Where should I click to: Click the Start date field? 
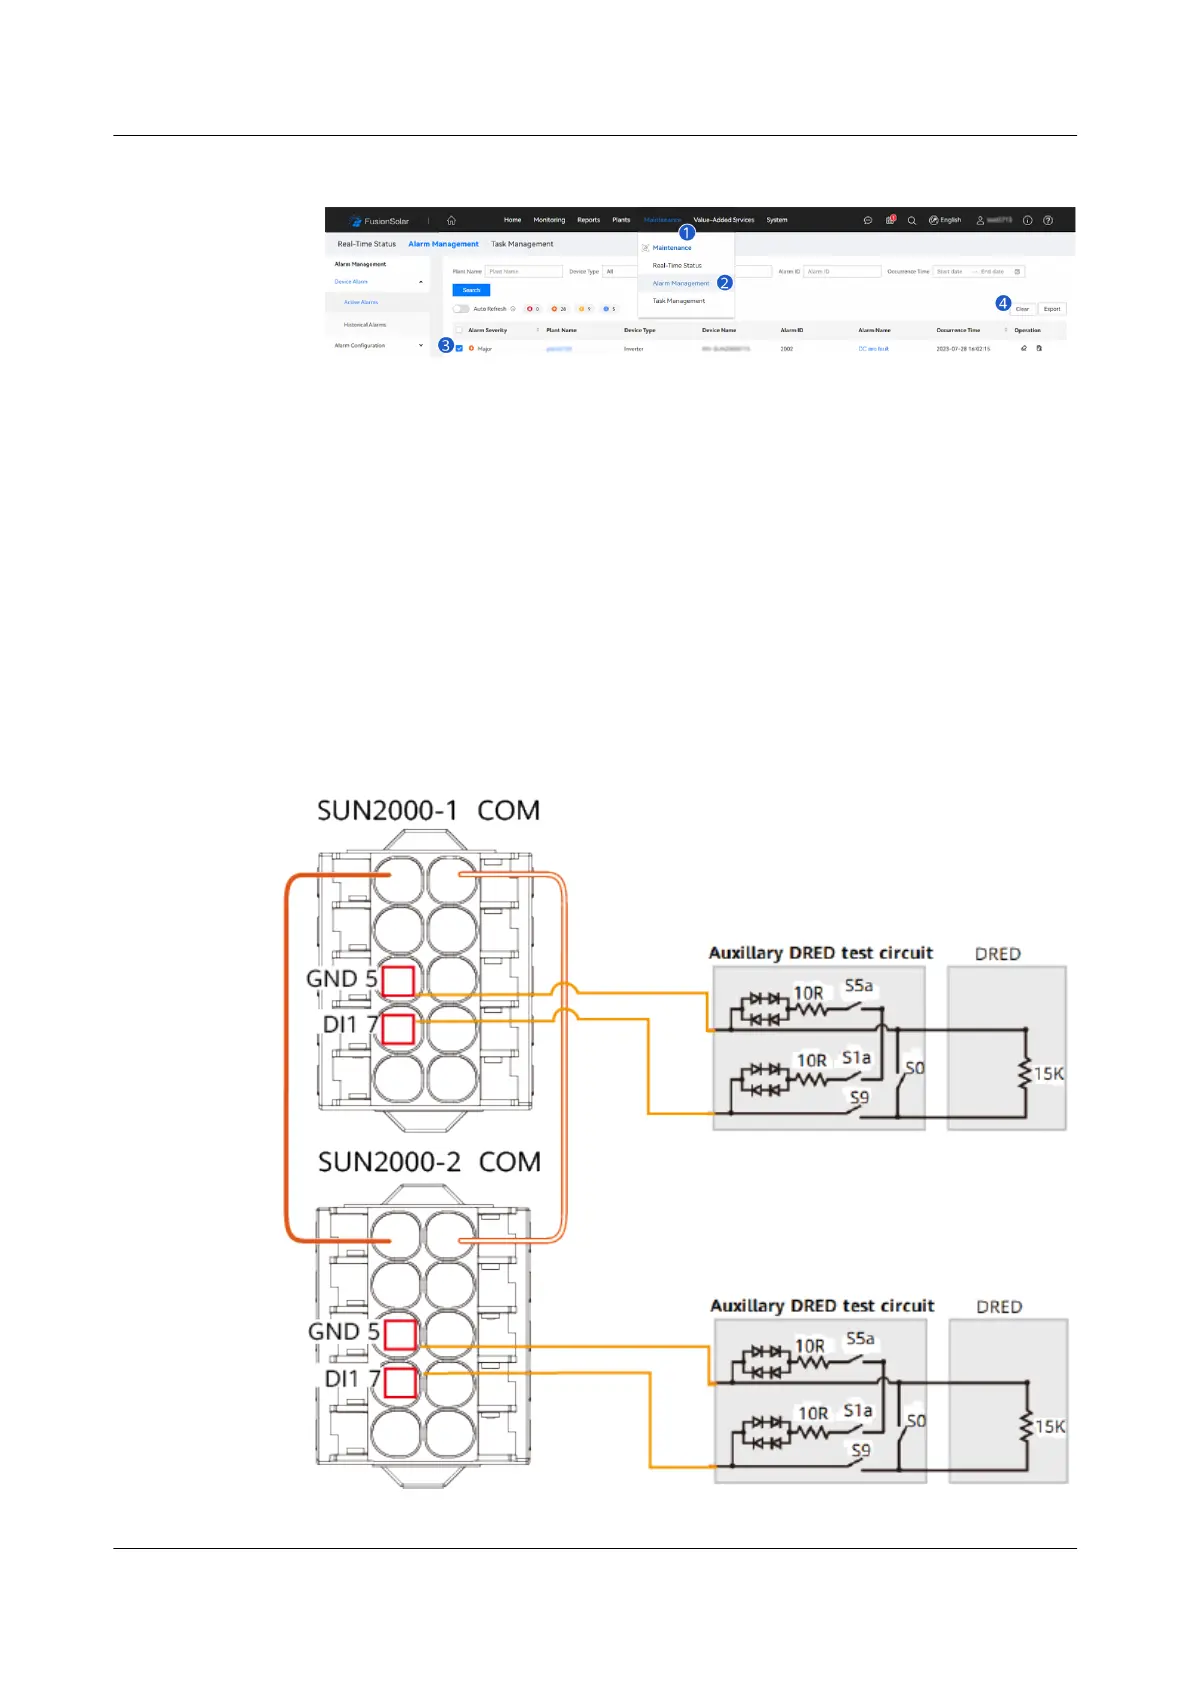coord(950,271)
